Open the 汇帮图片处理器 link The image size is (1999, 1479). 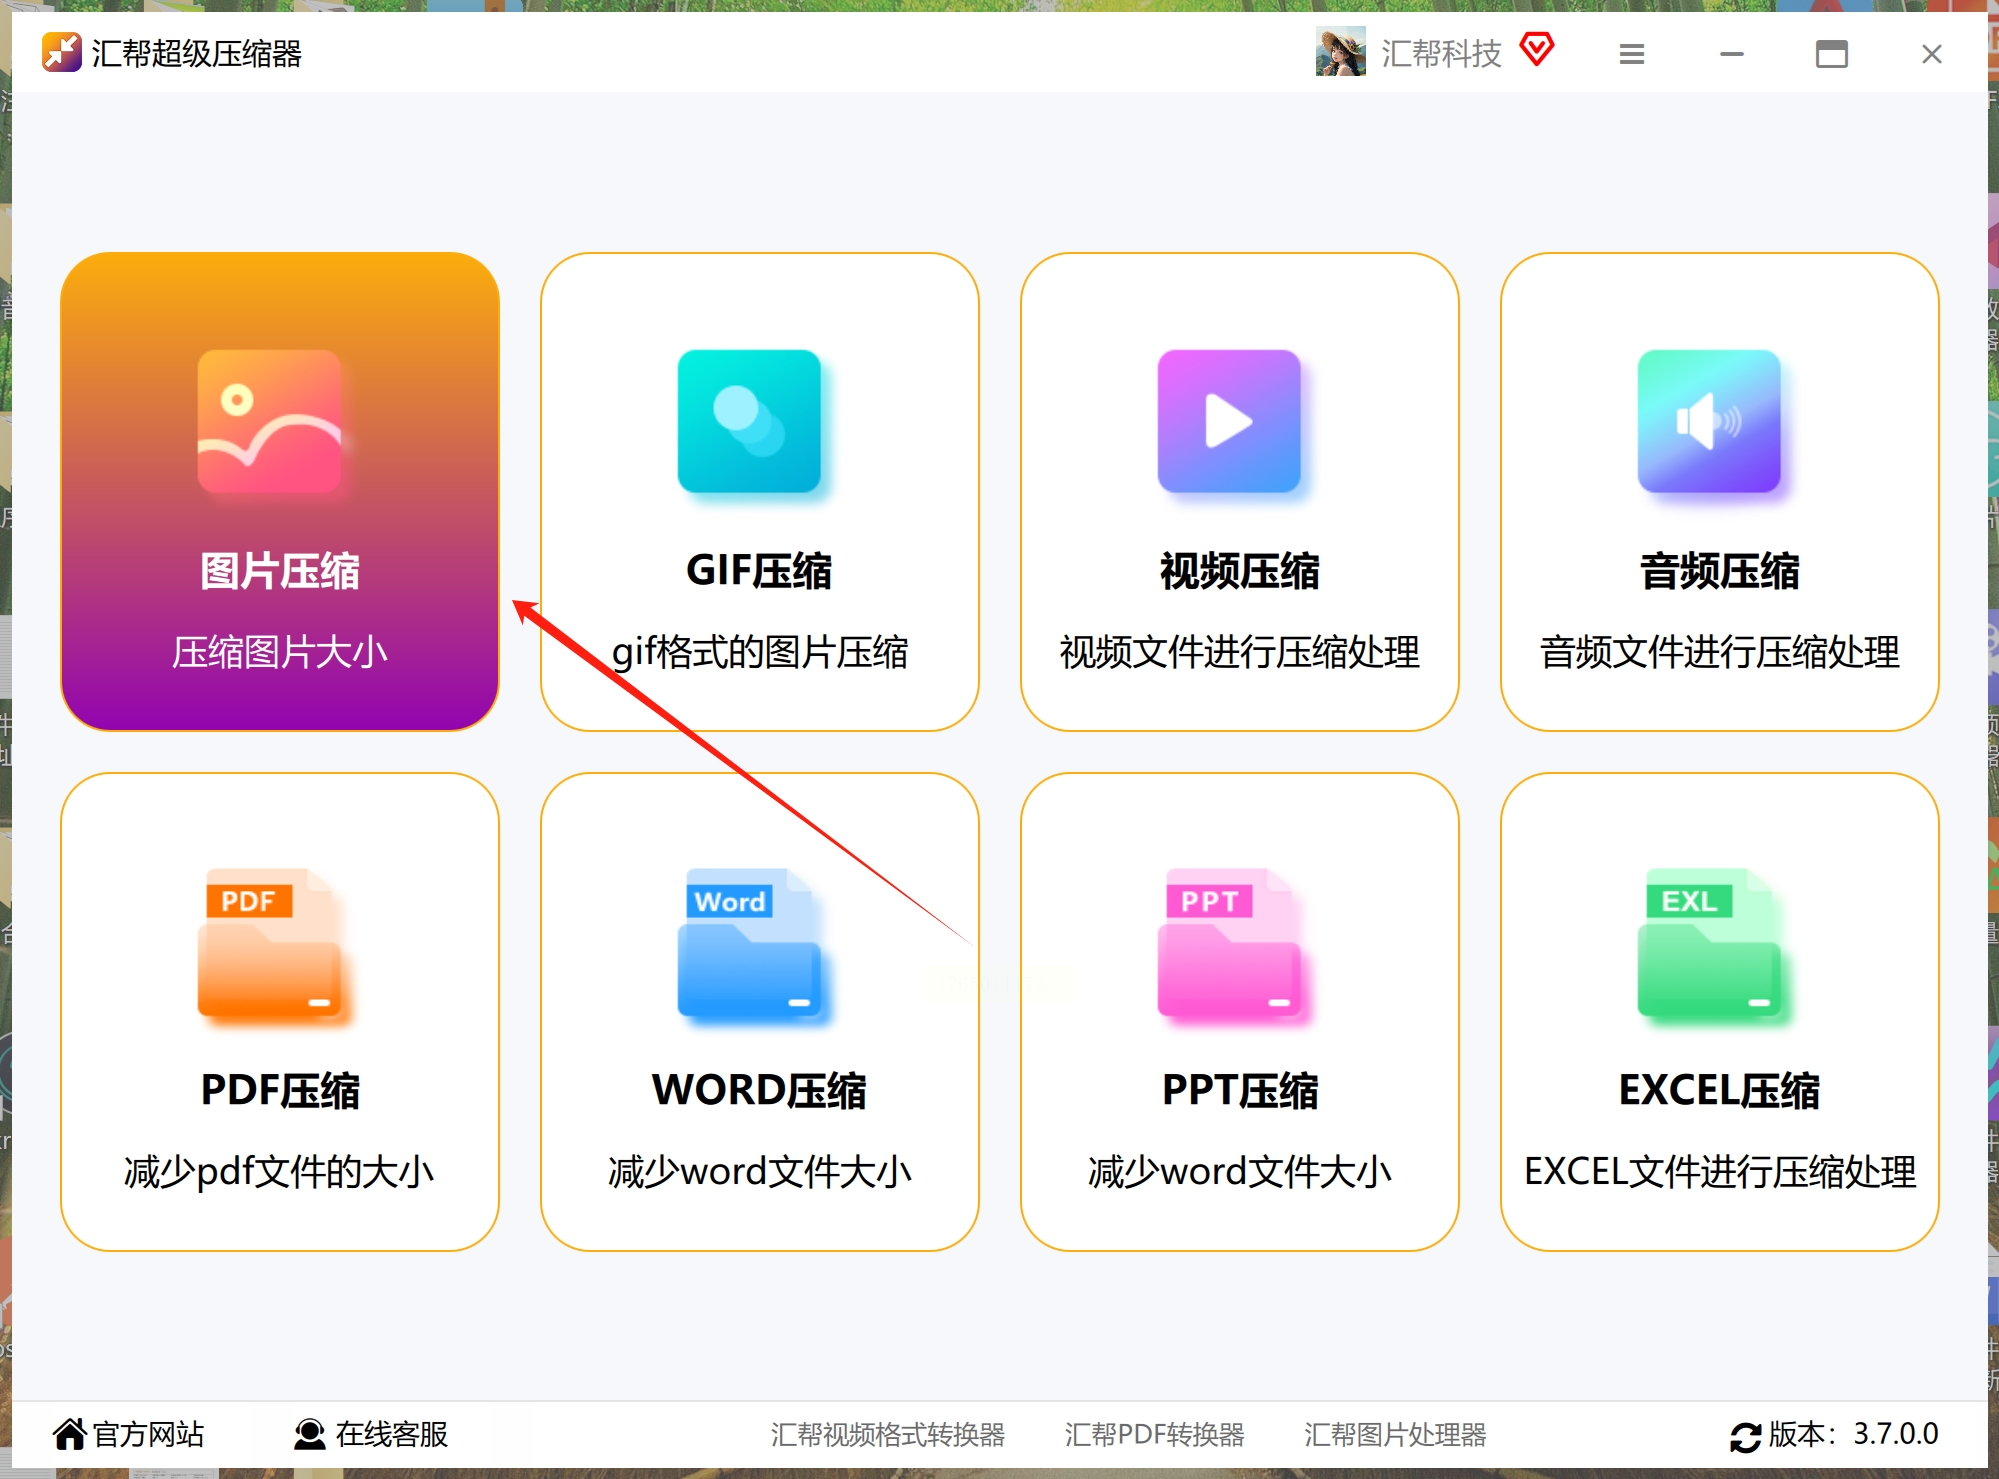[1395, 1434]
